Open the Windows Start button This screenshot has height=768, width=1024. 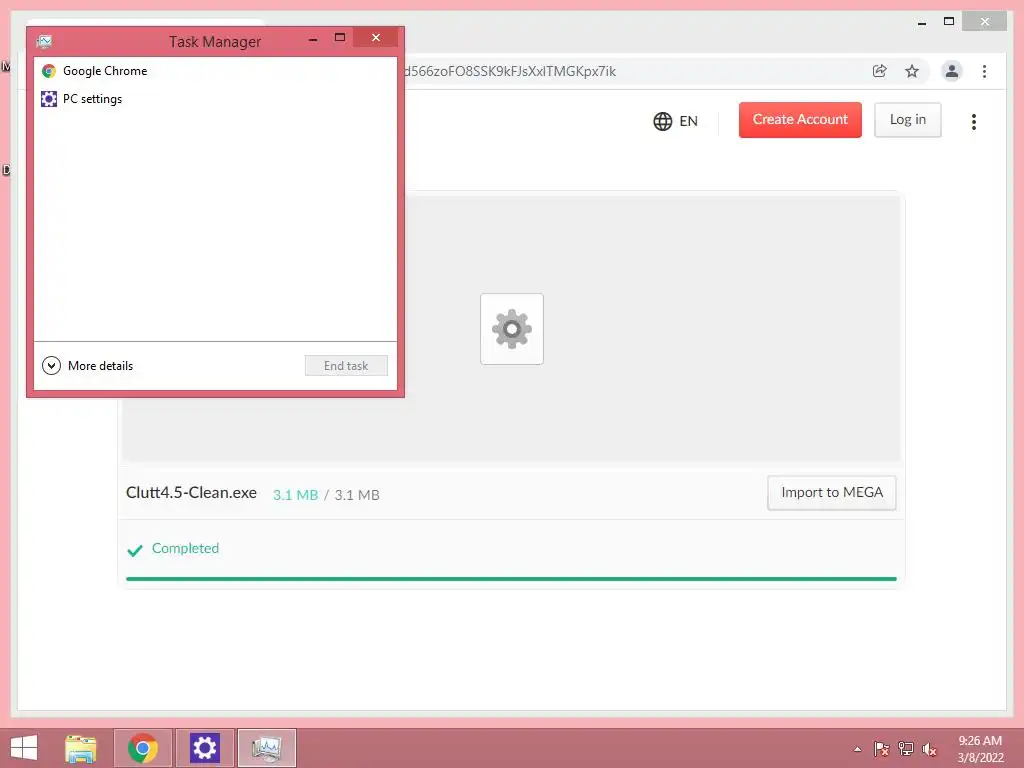click(x=24, y=748)
